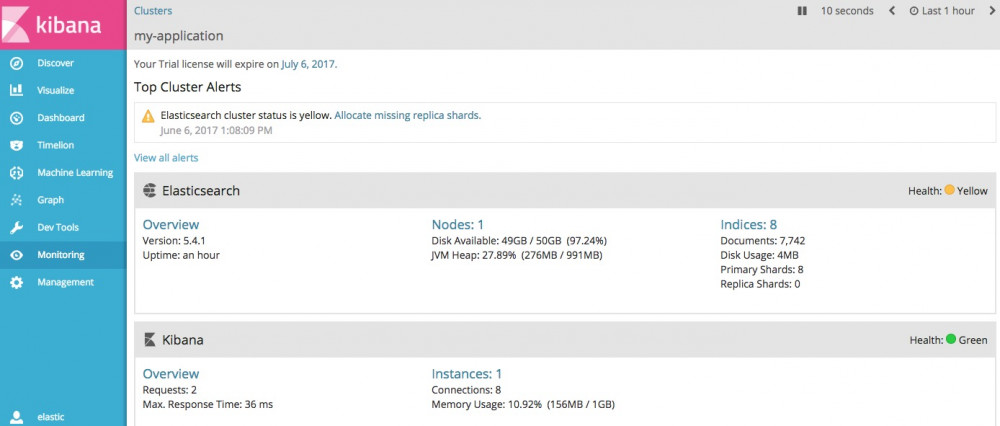Click the July 6, 2017 license link

point(308,64)
